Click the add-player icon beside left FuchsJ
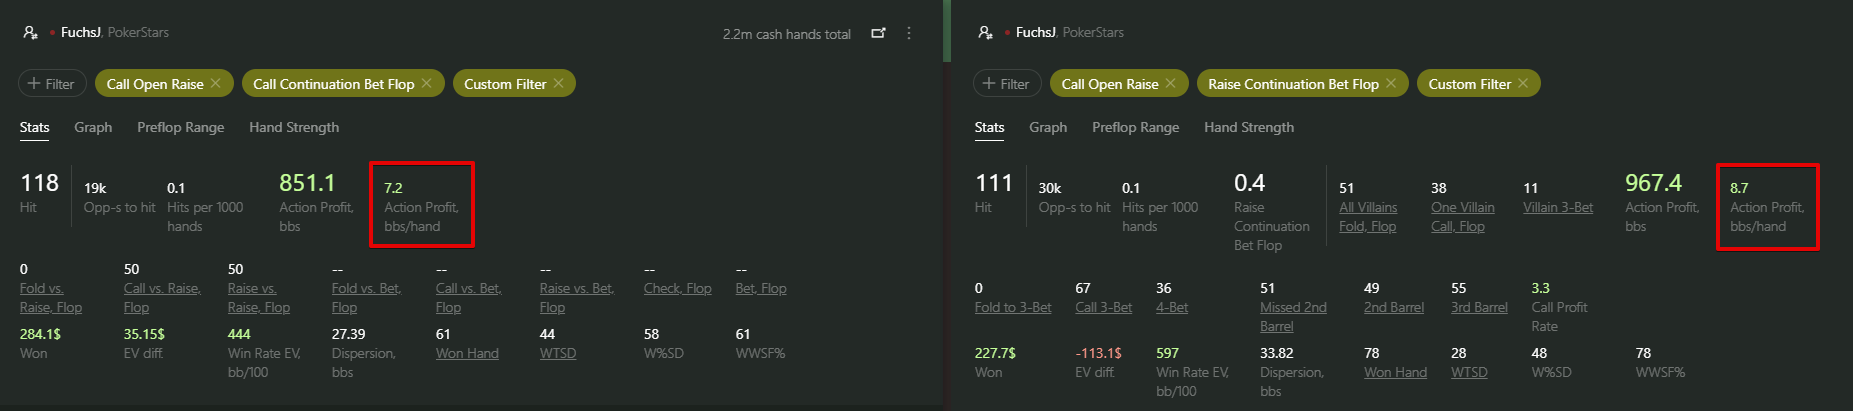Image resolution: width=1853 pixels, height=411 pixels. tap(30, 33)
